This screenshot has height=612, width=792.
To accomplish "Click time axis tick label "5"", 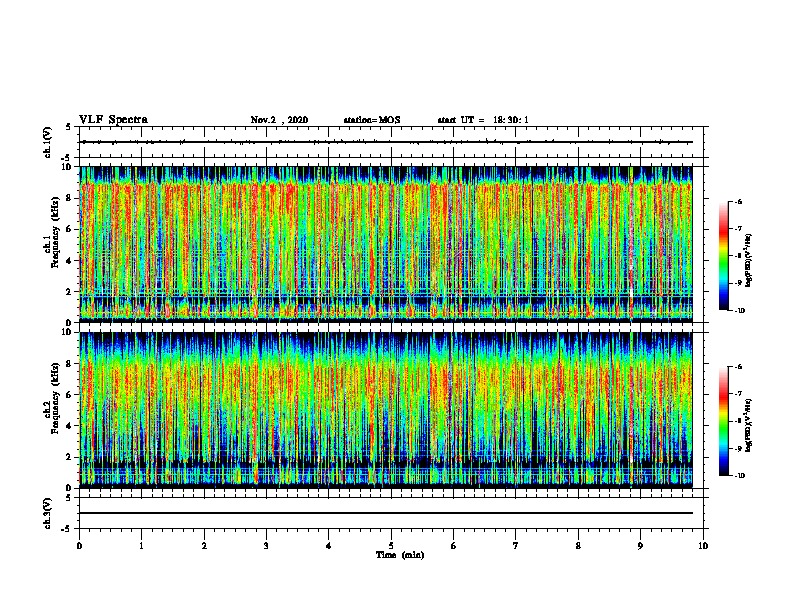I will 391,546.
